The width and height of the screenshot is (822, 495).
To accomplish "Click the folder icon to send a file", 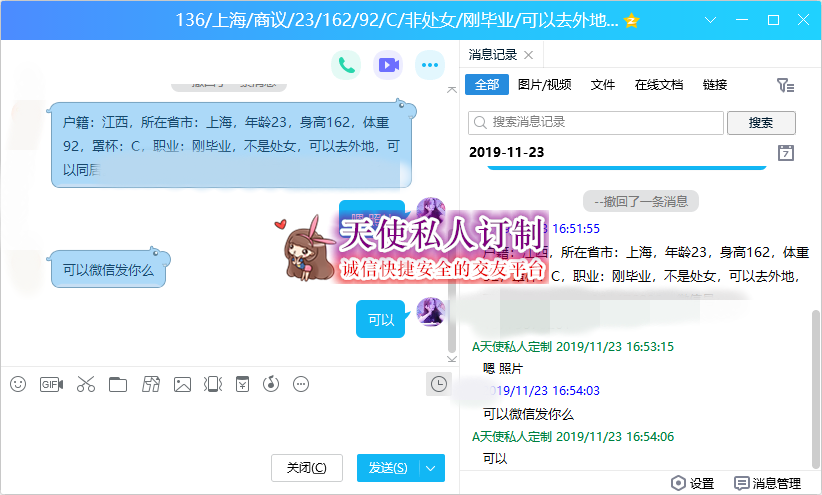I will click(x=118, y=384).
